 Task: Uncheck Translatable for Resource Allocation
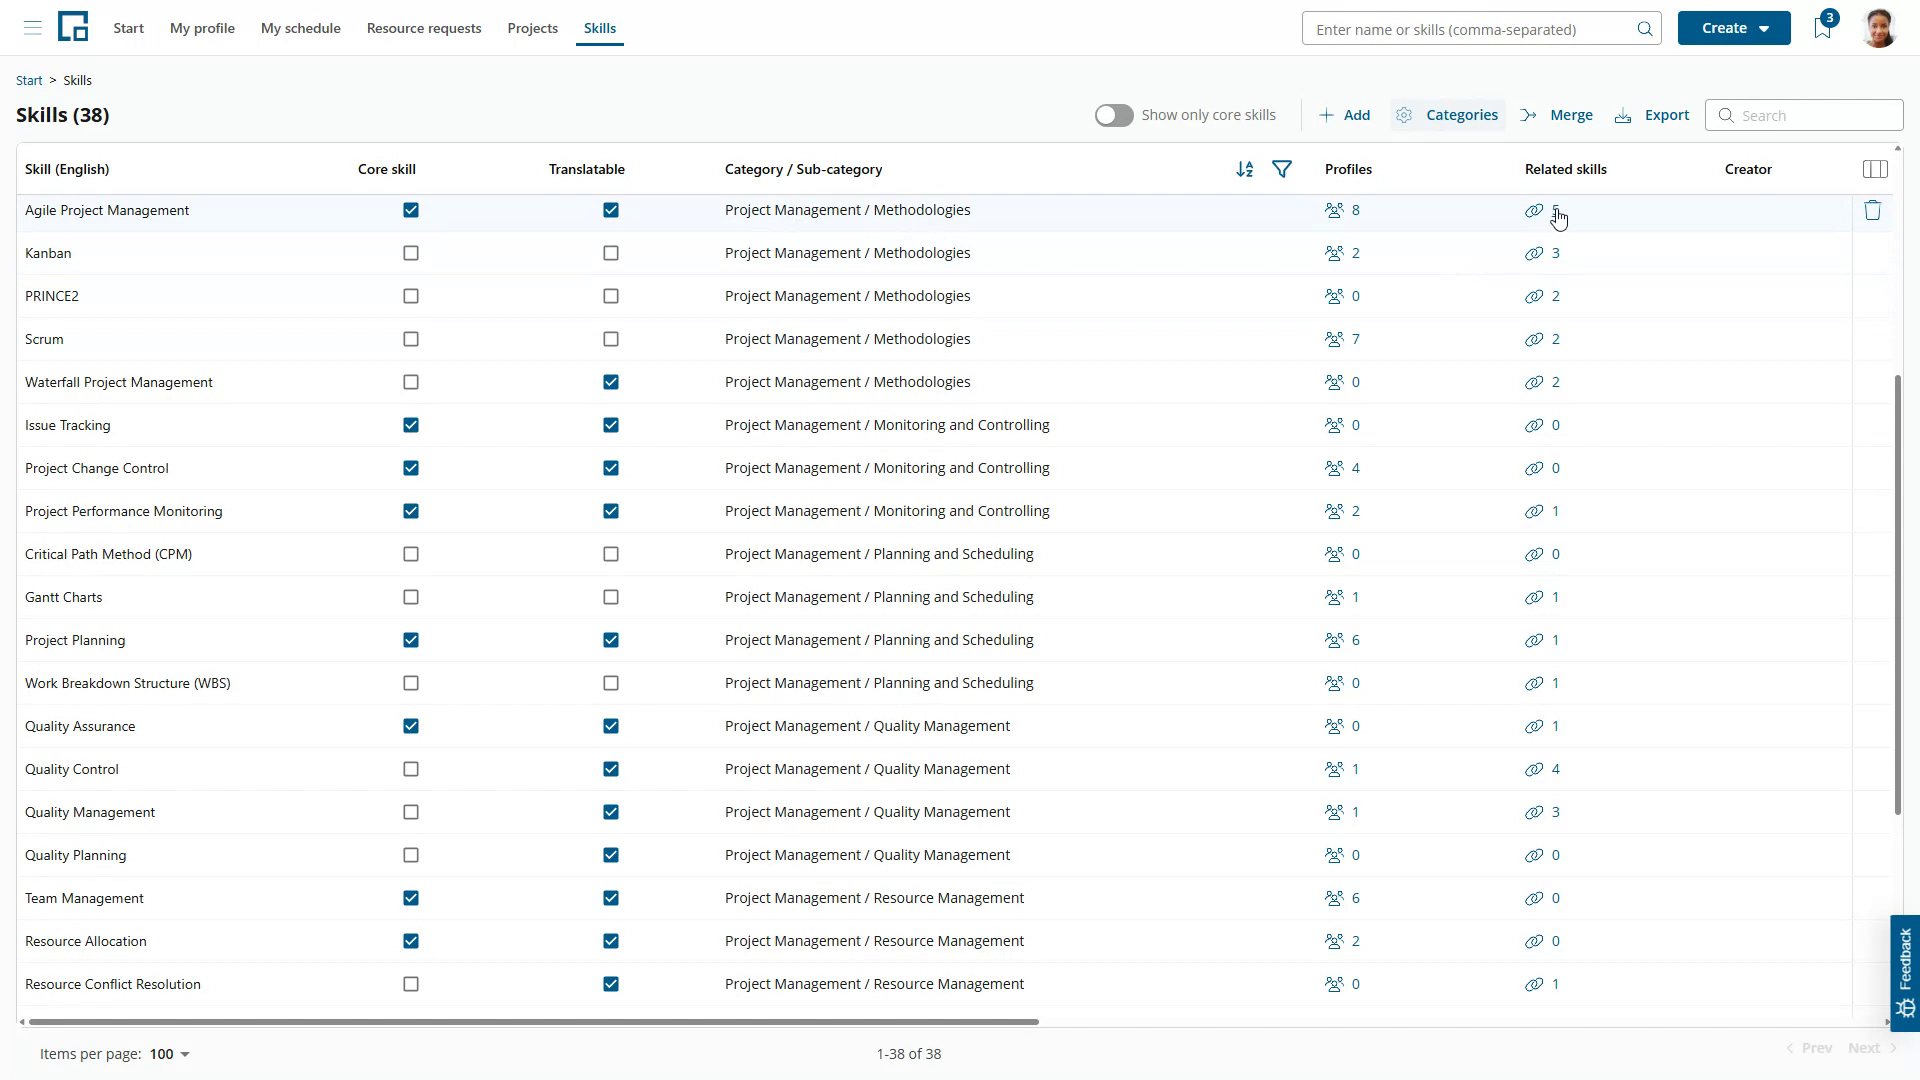[x=611, y=941]
